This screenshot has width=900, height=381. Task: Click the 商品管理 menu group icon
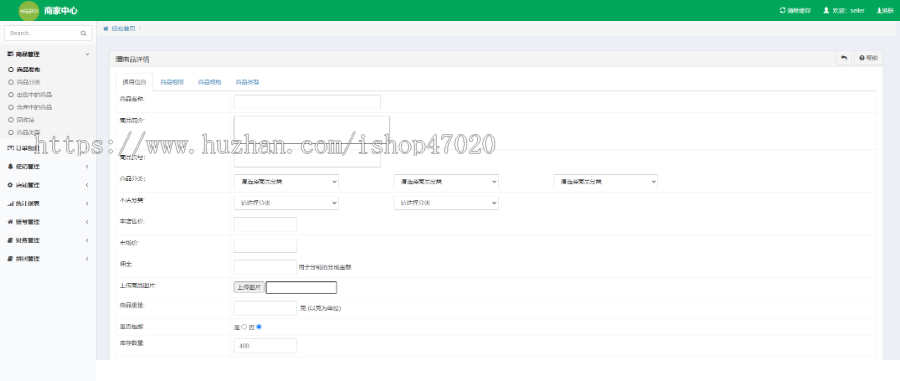[10, 54]
